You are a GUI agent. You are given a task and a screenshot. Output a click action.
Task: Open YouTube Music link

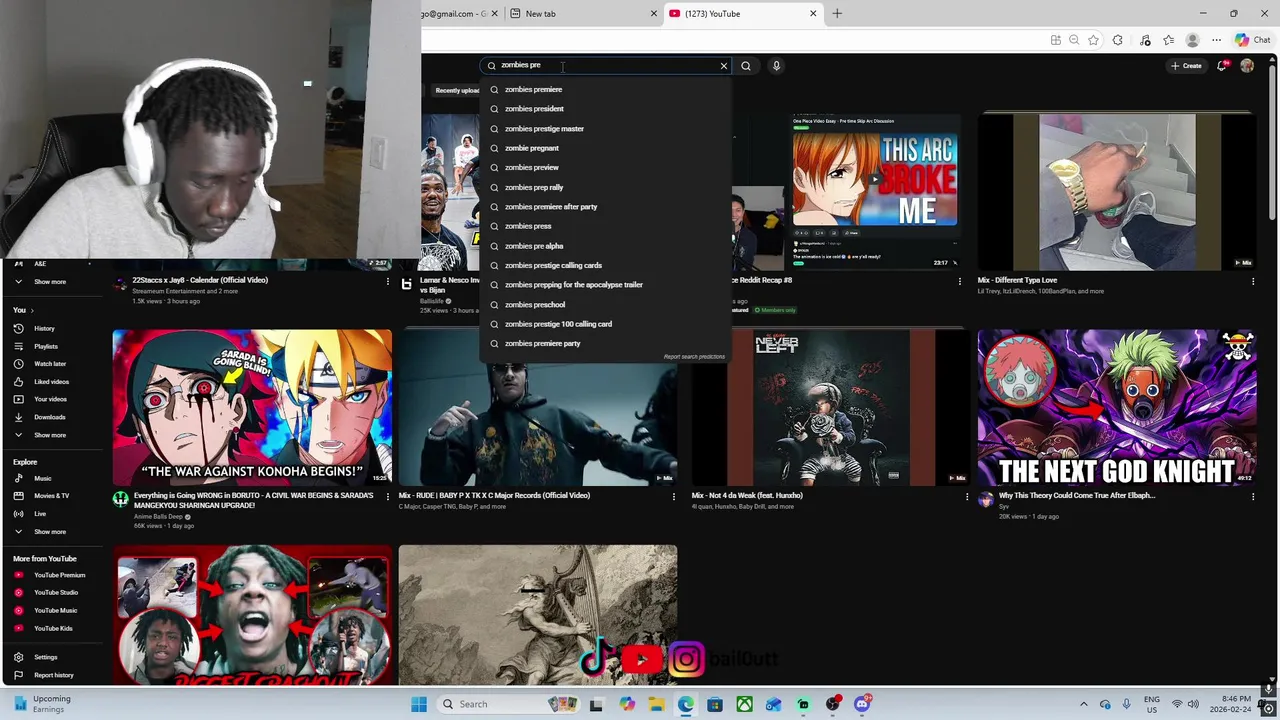point(55,610)
